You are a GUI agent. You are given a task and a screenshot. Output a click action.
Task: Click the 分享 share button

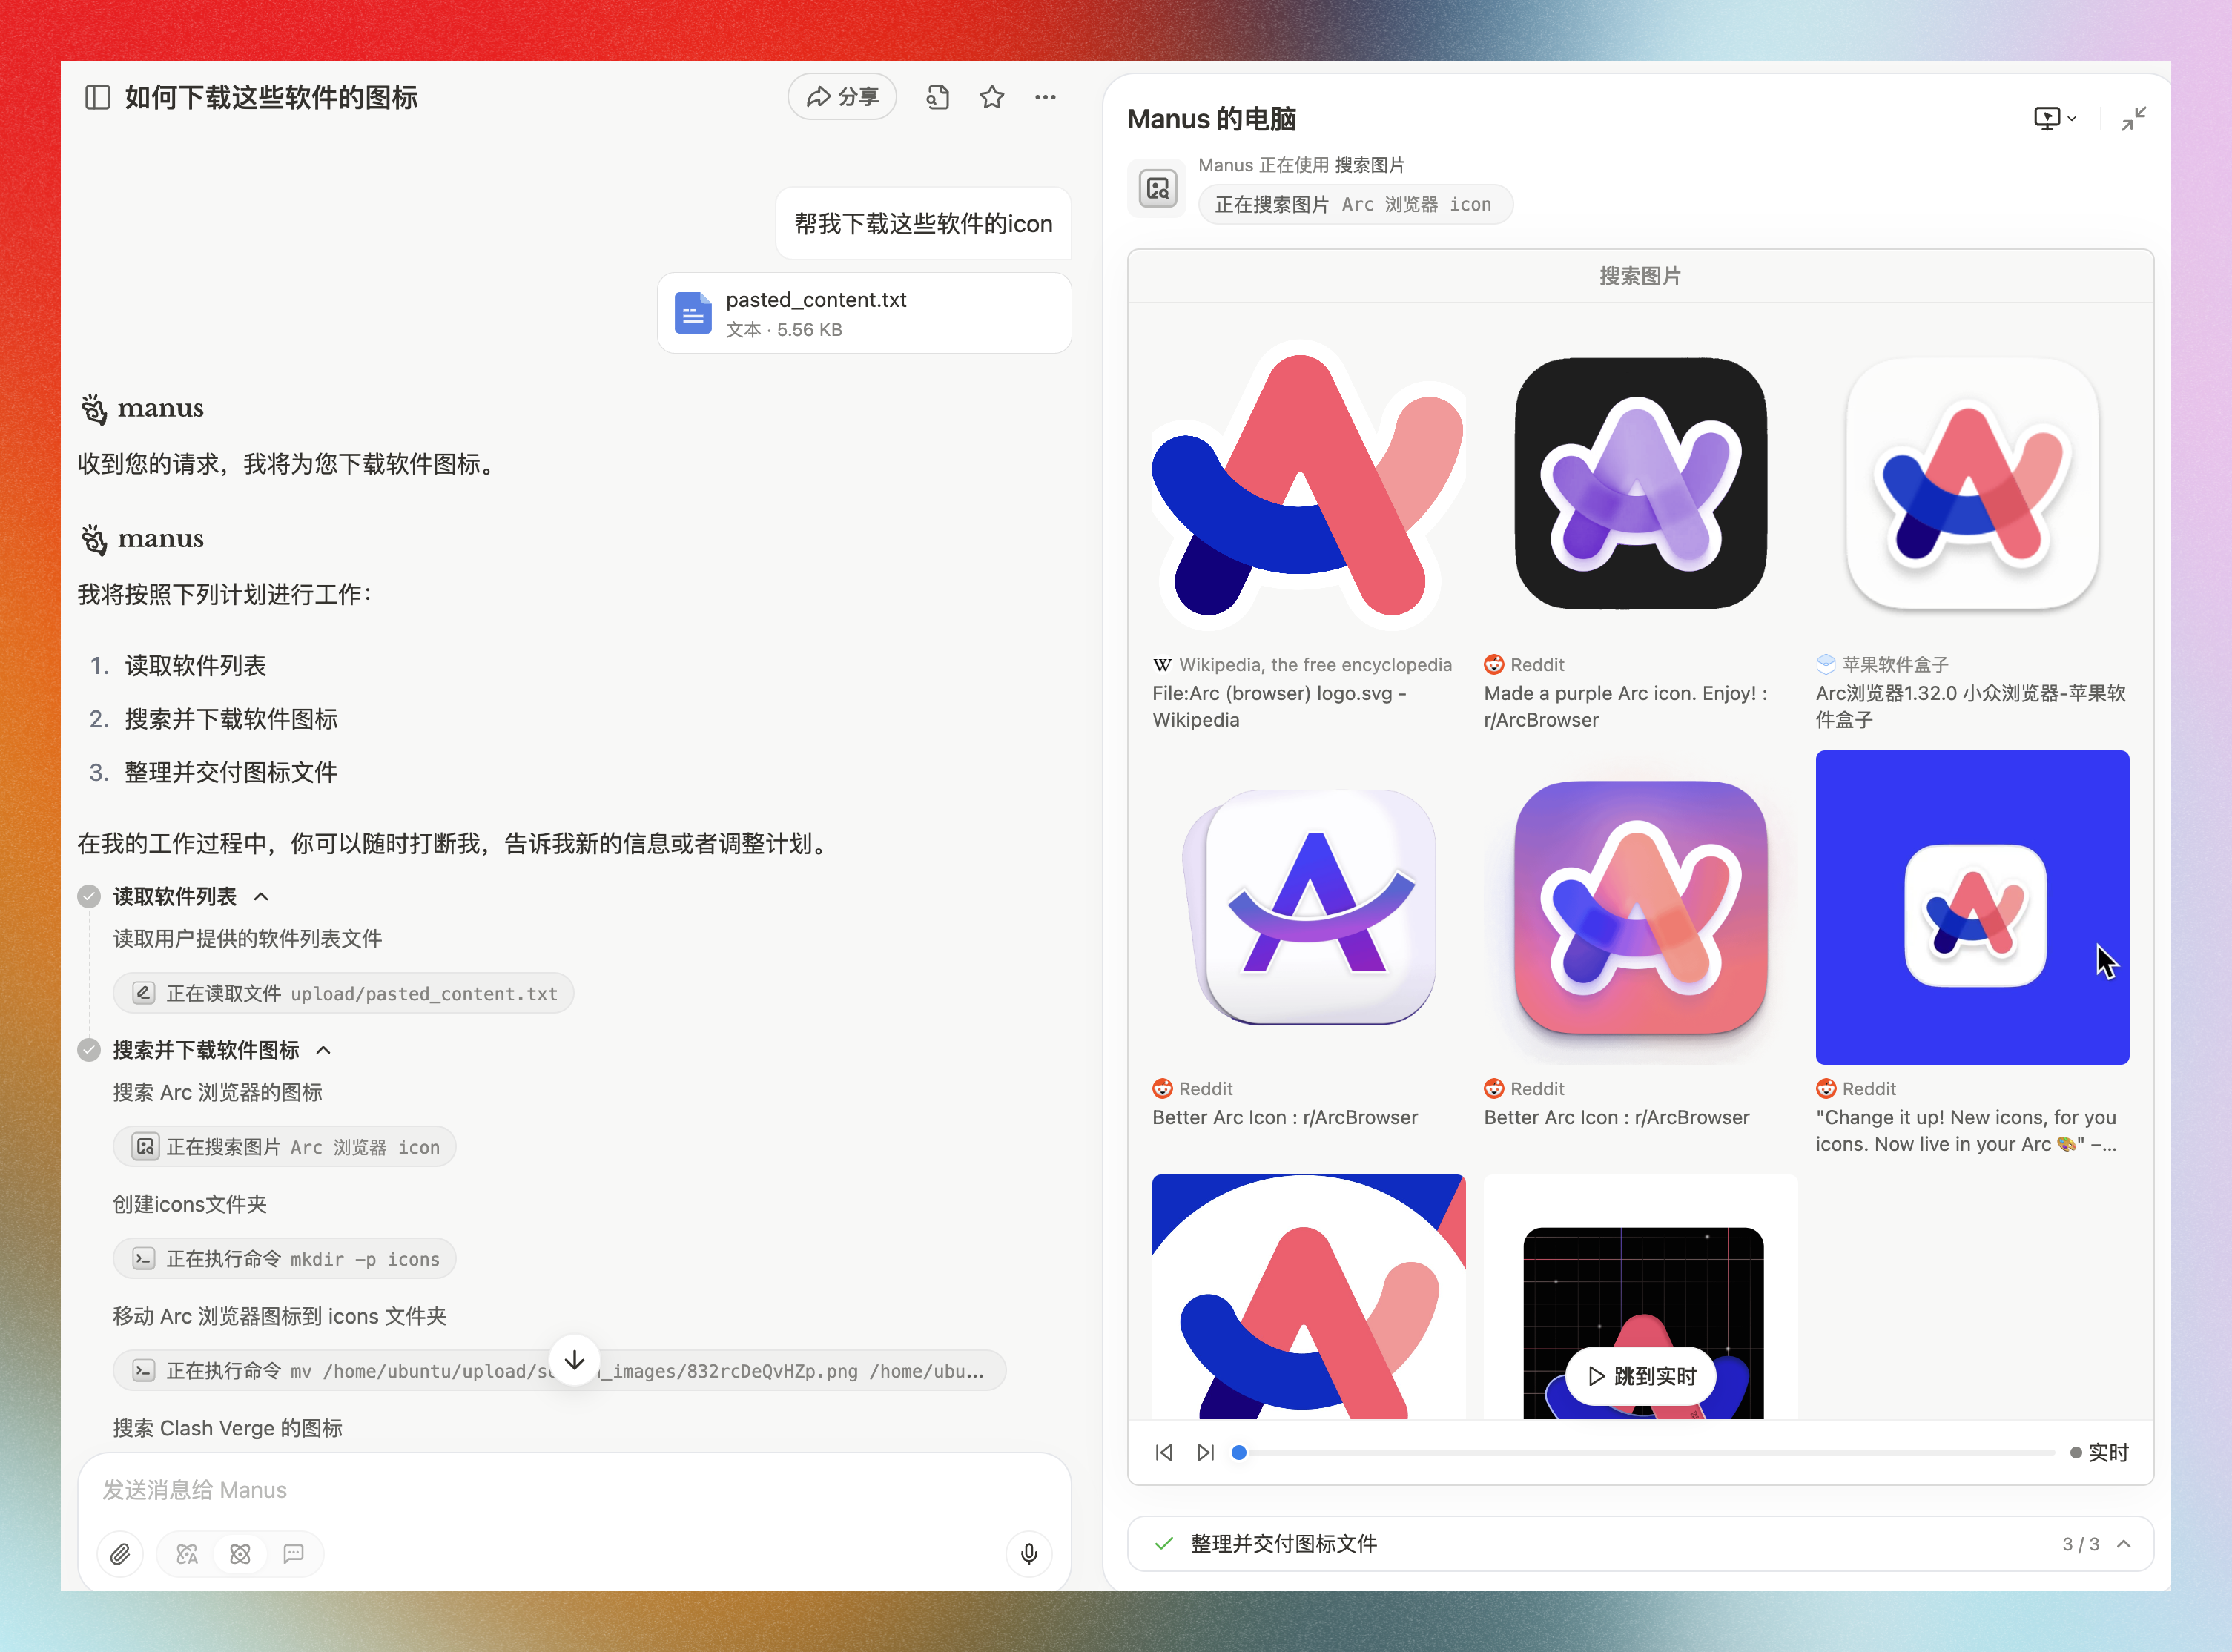842,97
